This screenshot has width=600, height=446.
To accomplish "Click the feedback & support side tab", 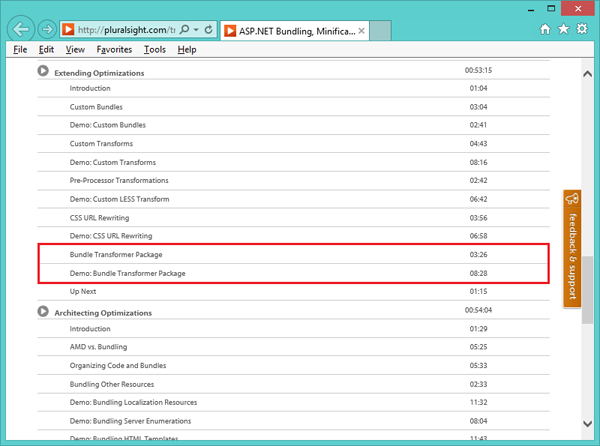I will click(x=572, y=249).
